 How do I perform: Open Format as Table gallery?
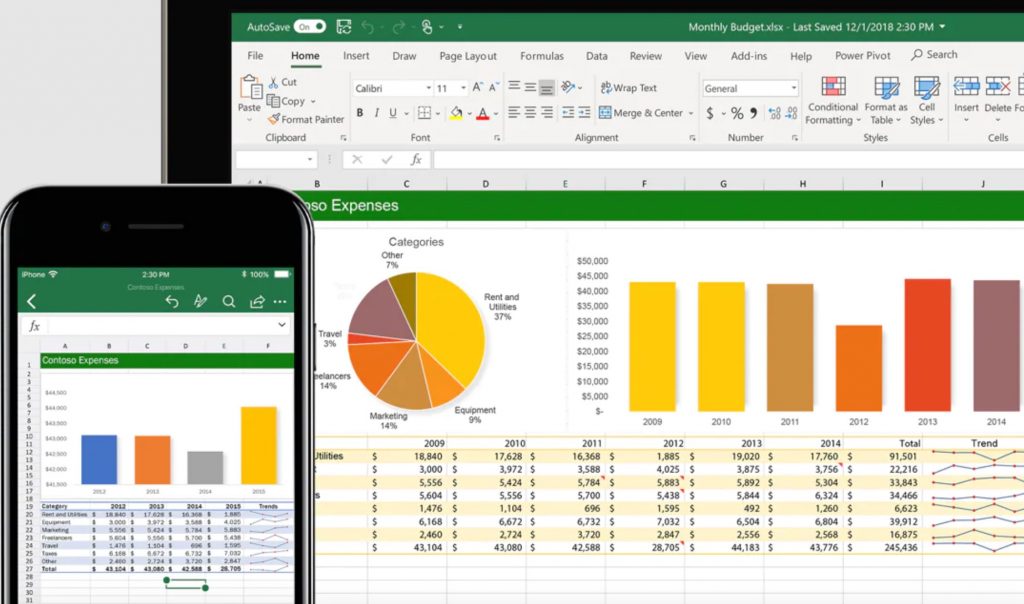pos(886,100)
